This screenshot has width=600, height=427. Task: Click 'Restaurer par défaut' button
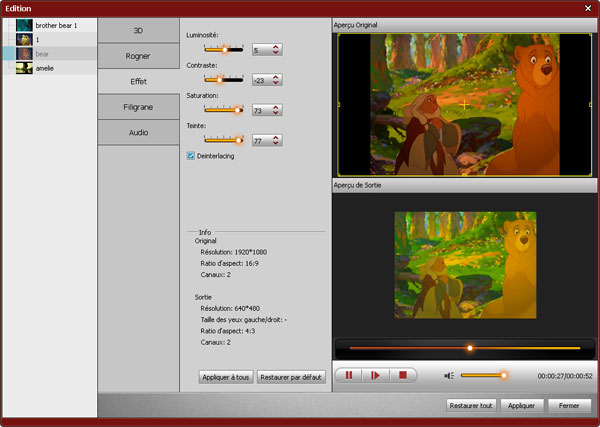pos(291,377)
